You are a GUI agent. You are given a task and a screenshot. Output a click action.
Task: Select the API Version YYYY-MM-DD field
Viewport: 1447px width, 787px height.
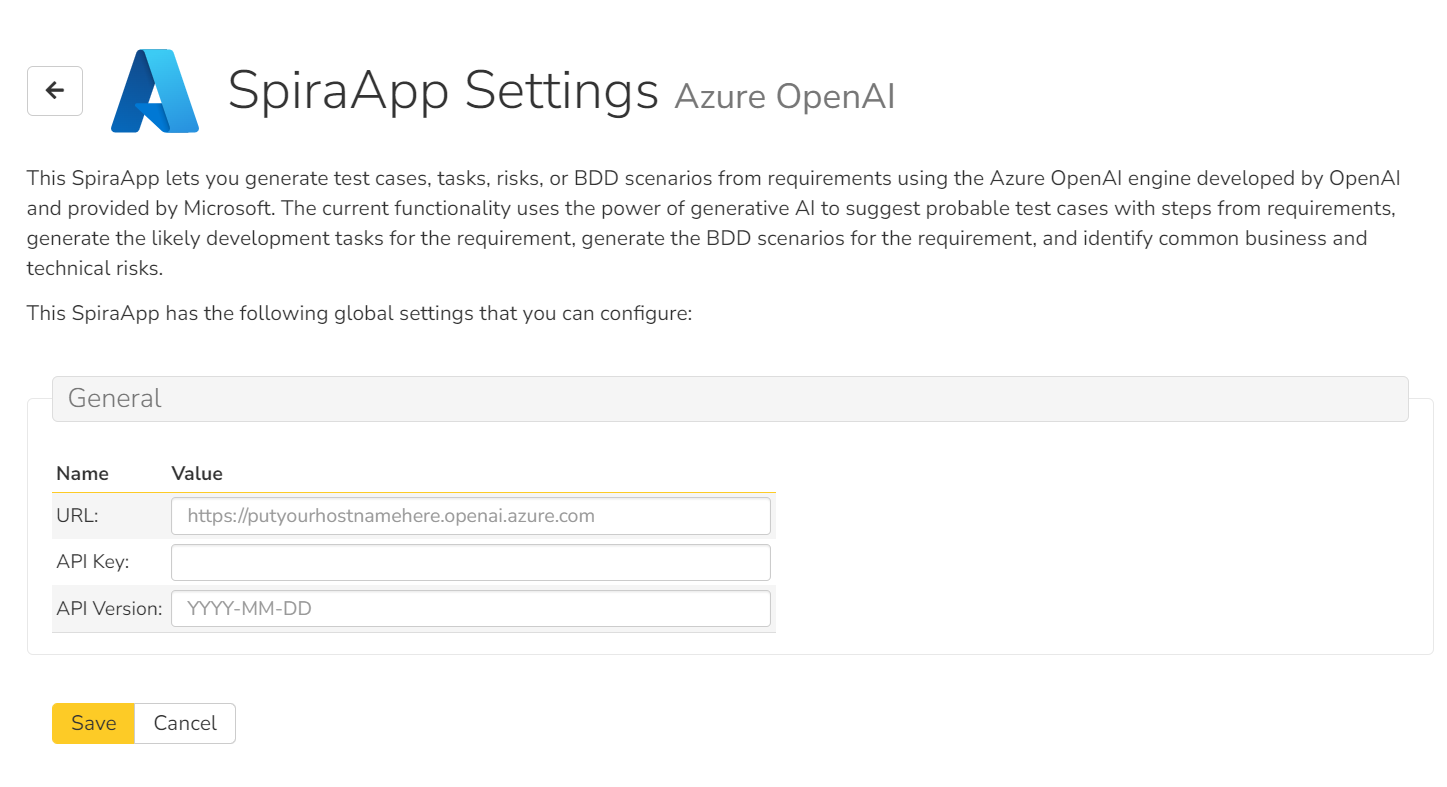click(470, 608)
